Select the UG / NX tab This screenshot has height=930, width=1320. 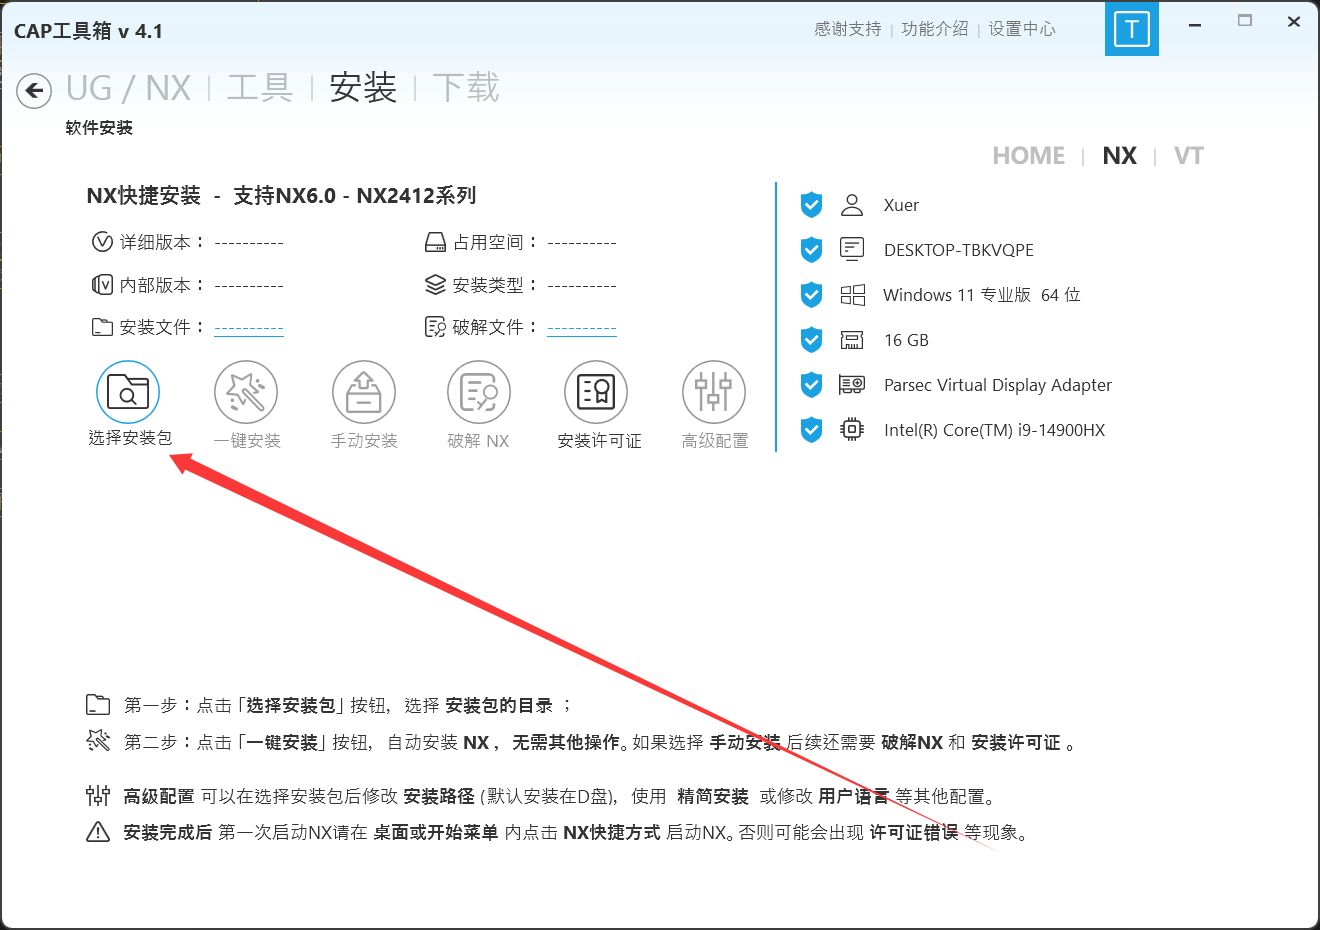tap(128, 88)
